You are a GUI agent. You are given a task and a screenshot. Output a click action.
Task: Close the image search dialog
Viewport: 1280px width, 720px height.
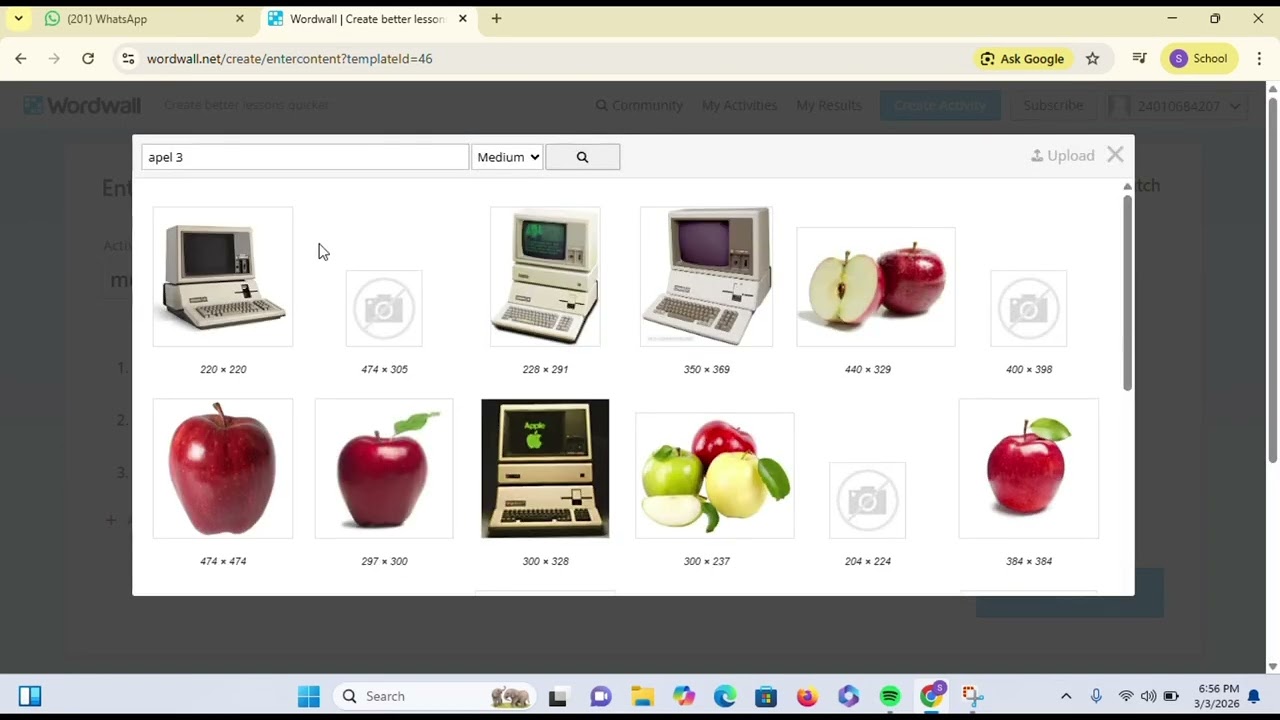tap(1115, 155)
